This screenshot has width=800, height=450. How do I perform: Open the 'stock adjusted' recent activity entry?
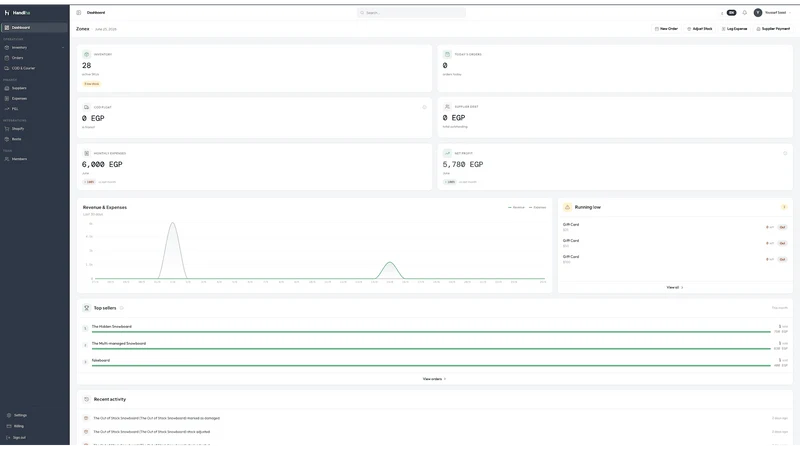[x=435, y=432]
